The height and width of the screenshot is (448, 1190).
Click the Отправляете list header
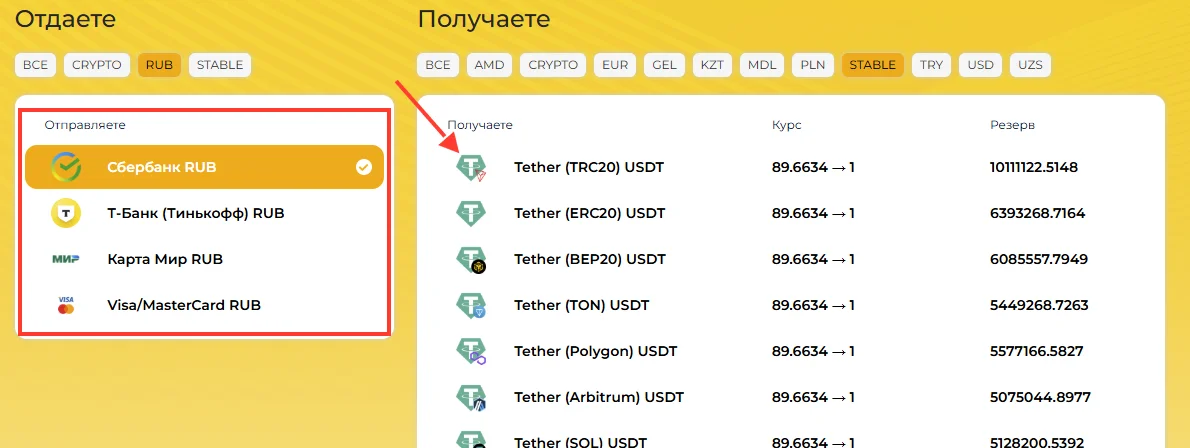pyautogui.click(x=85, y=125)
